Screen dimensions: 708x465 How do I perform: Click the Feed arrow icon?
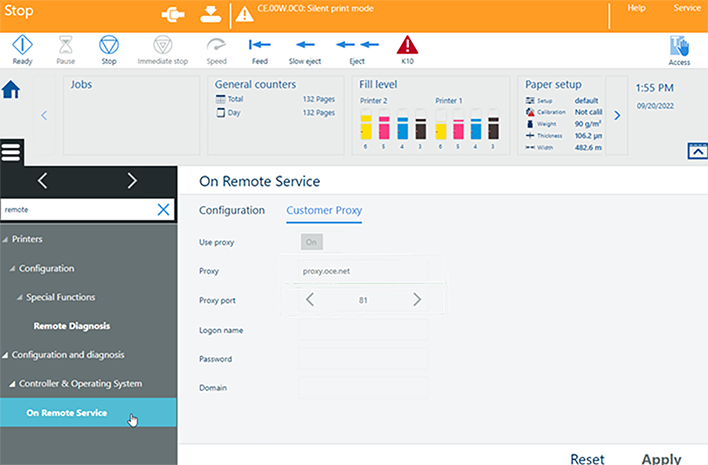point(260,45)
